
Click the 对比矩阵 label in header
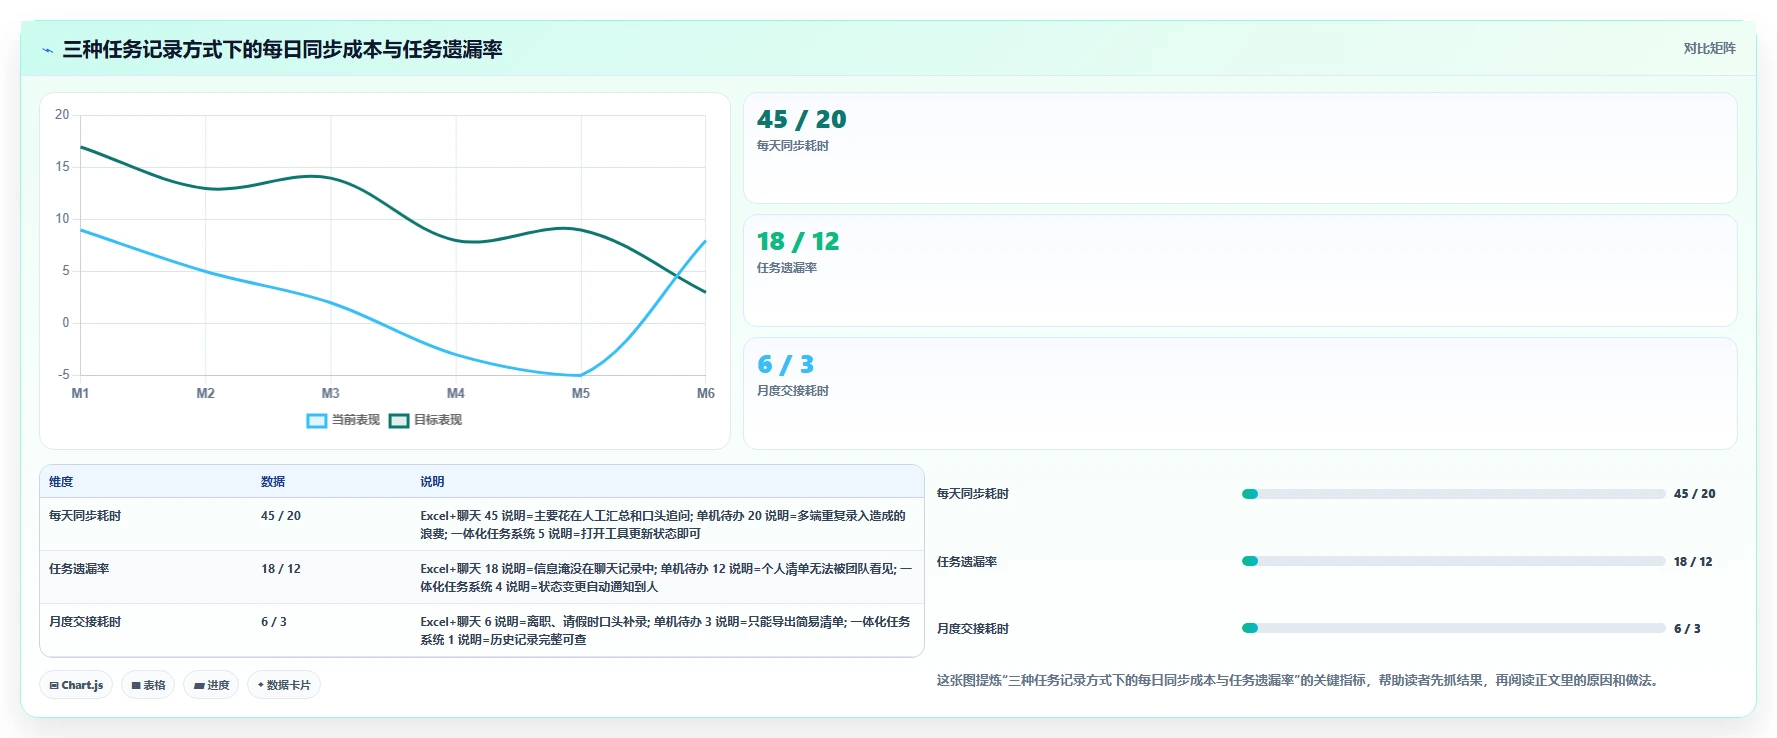click(x=1709, y=48)
